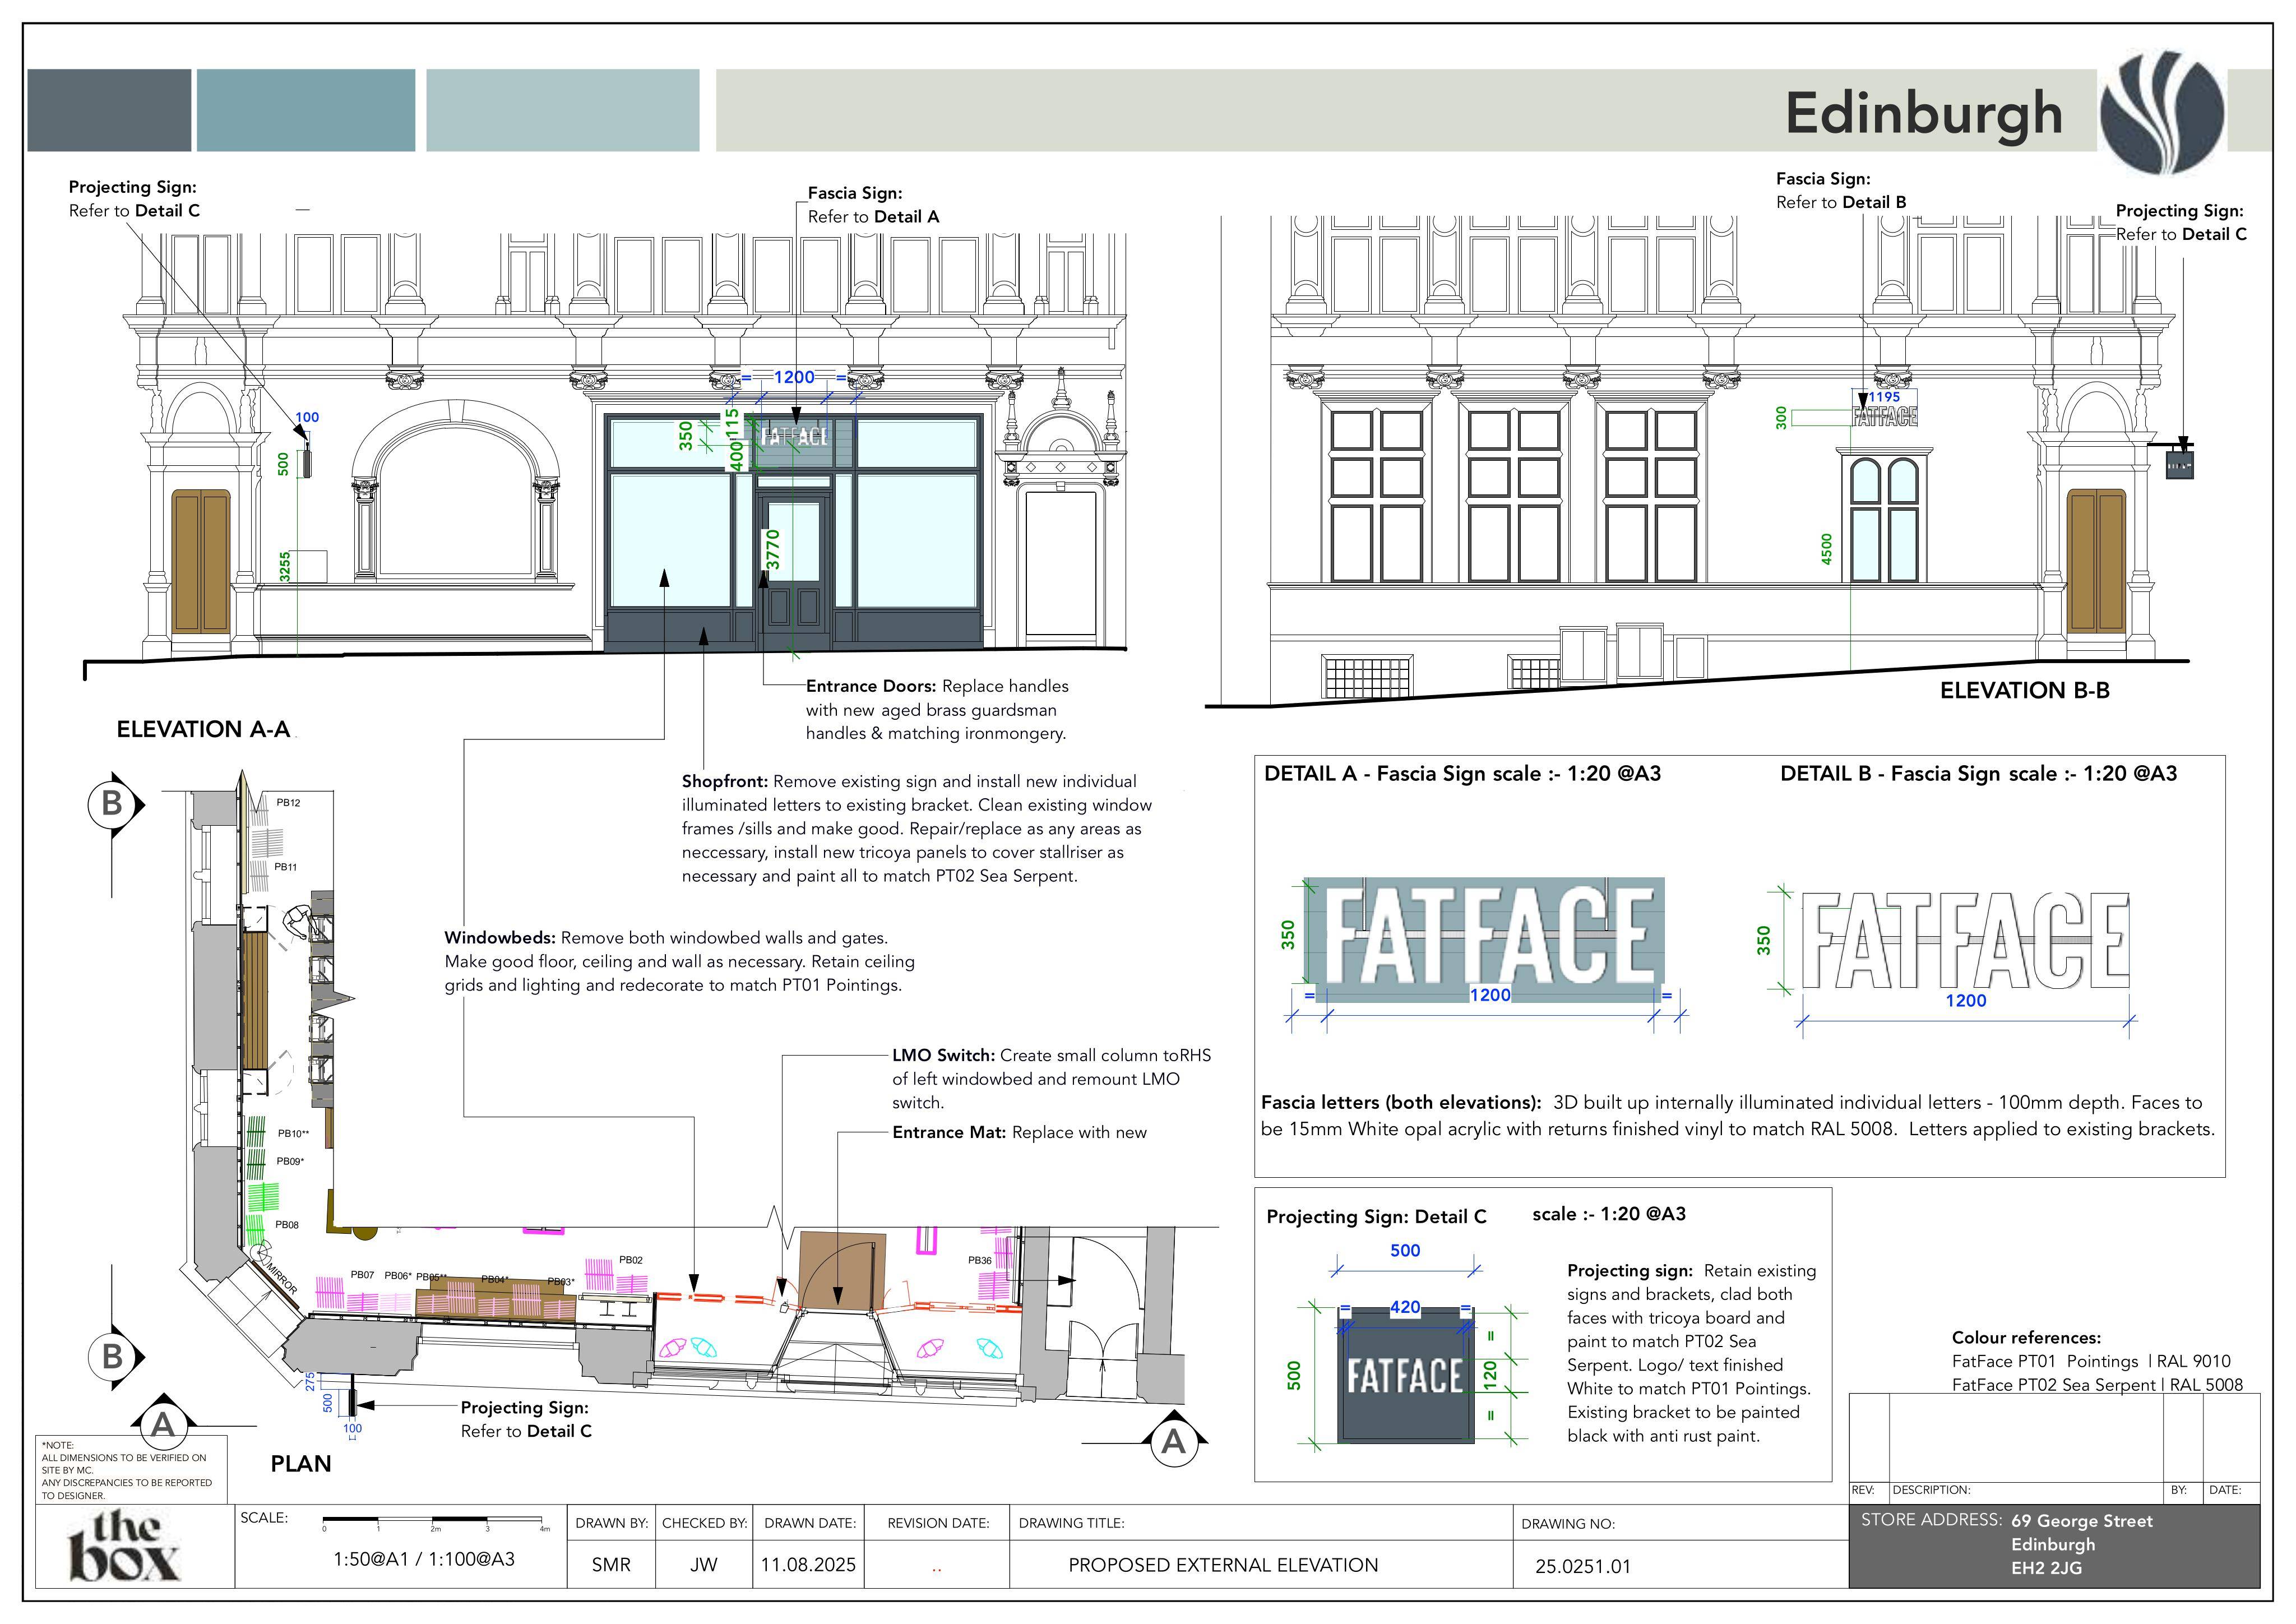Click the swirl logo beside the Edinburgh title
This screenshot has width=2296, height=1624.
2162,113
